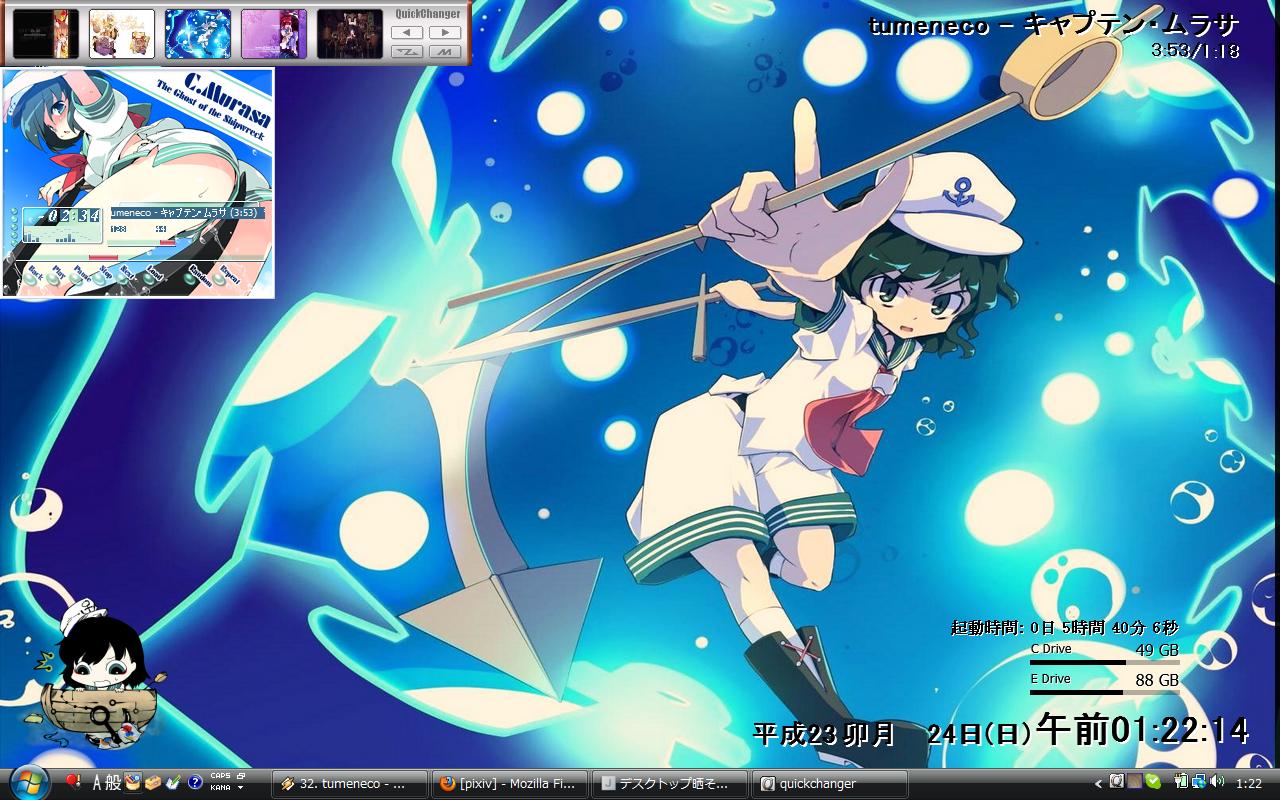Click the '49 GB' C Drive value
Screen dimensions: 1280x800
[x=1157, y=650]
